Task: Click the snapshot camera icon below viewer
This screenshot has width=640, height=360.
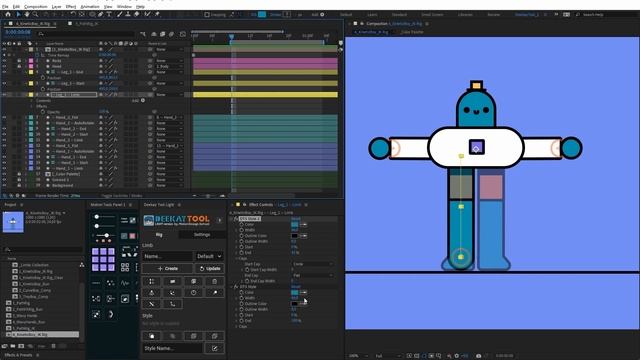Action: tap(478, 356)
